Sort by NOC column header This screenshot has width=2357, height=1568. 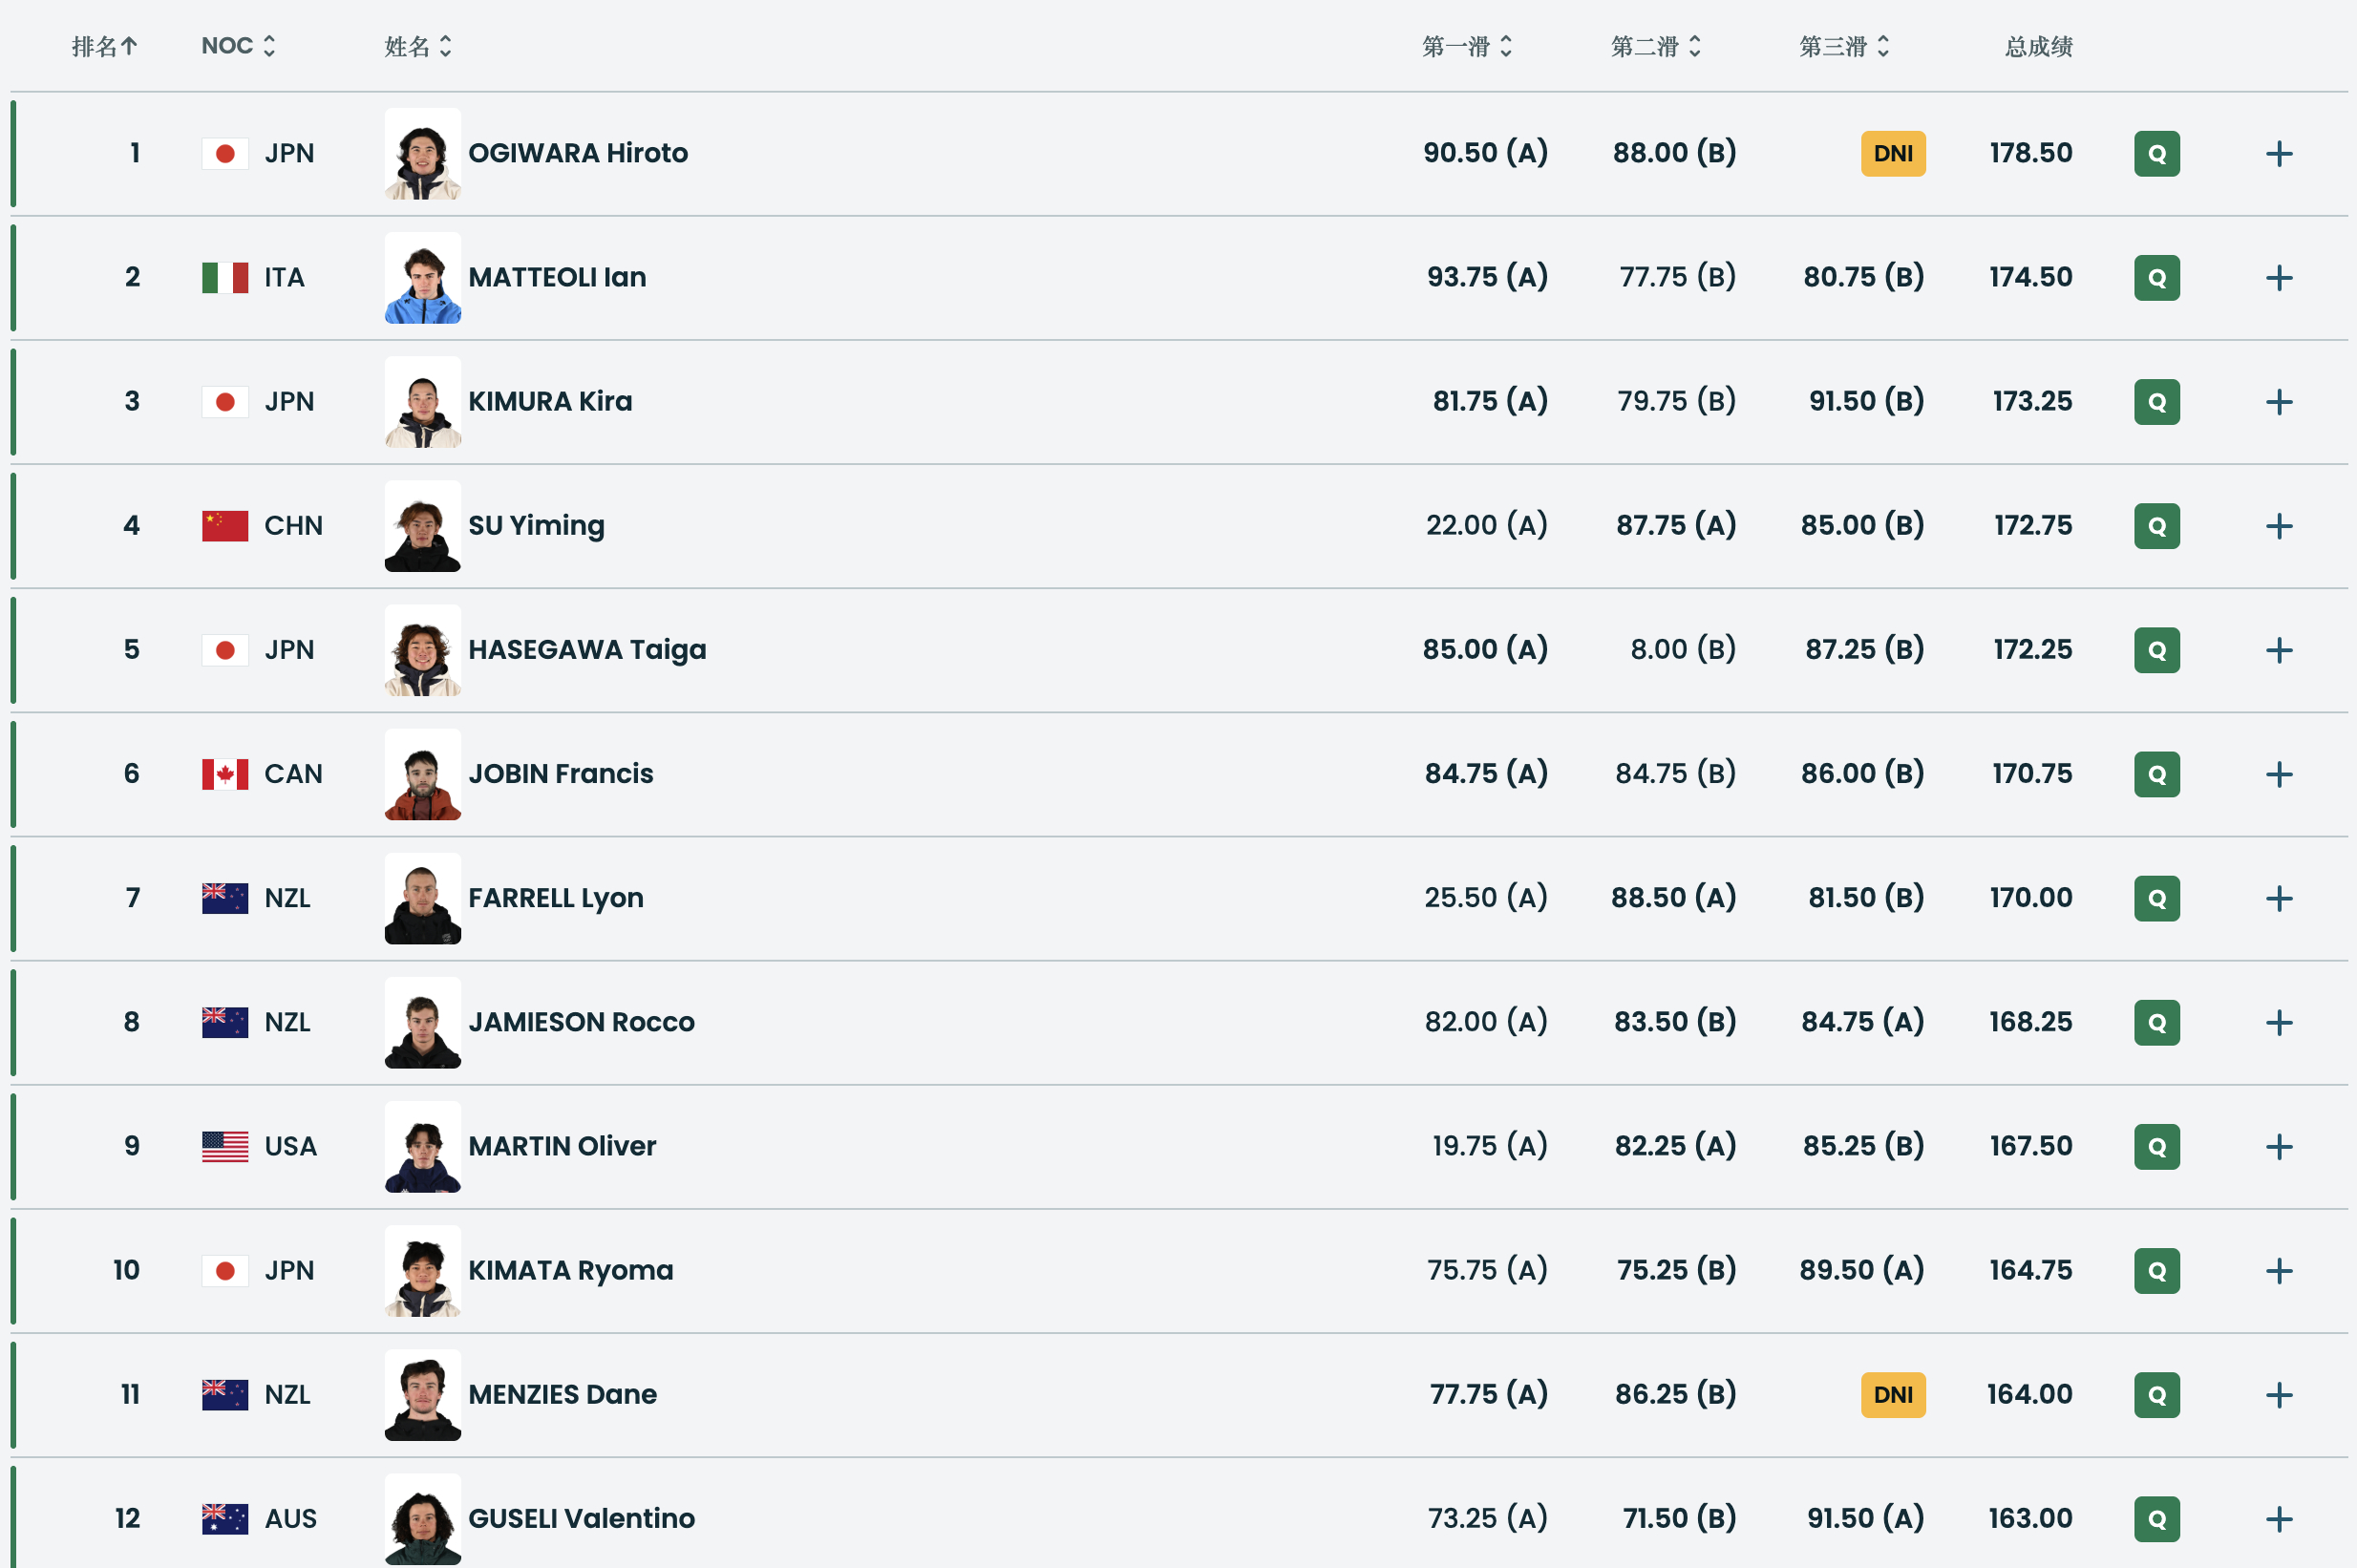pyautogui.click(x=238, y=46)
